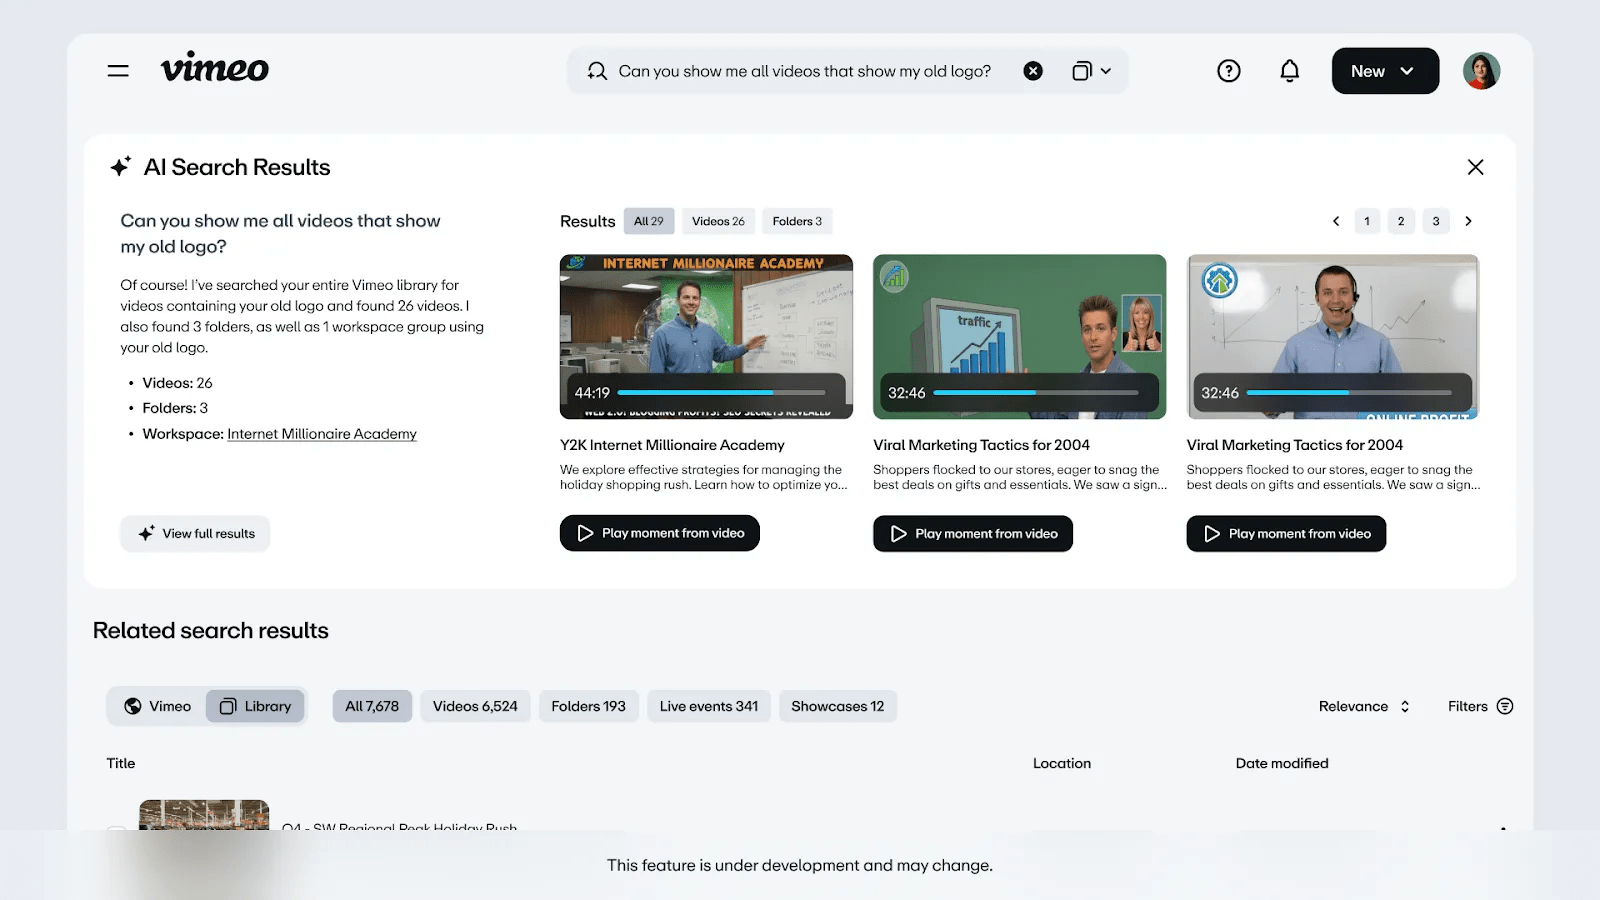This screenshot has height=900, width=1600.
Task: Select the Folders 3 results chip
Action: coord(796,220)
